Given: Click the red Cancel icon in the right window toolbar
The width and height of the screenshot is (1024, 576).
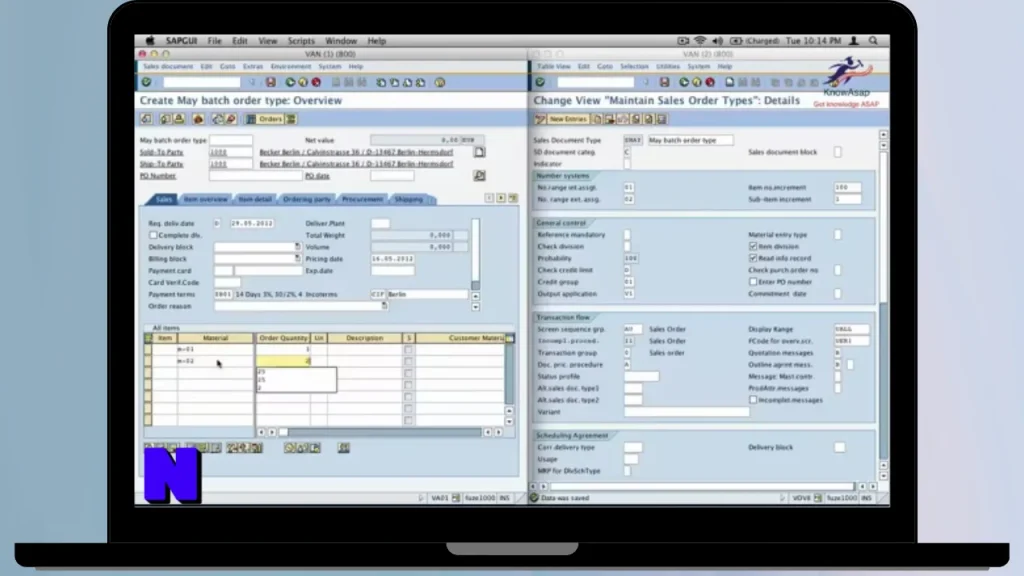Looking at the screenshot, I should 710,82.
